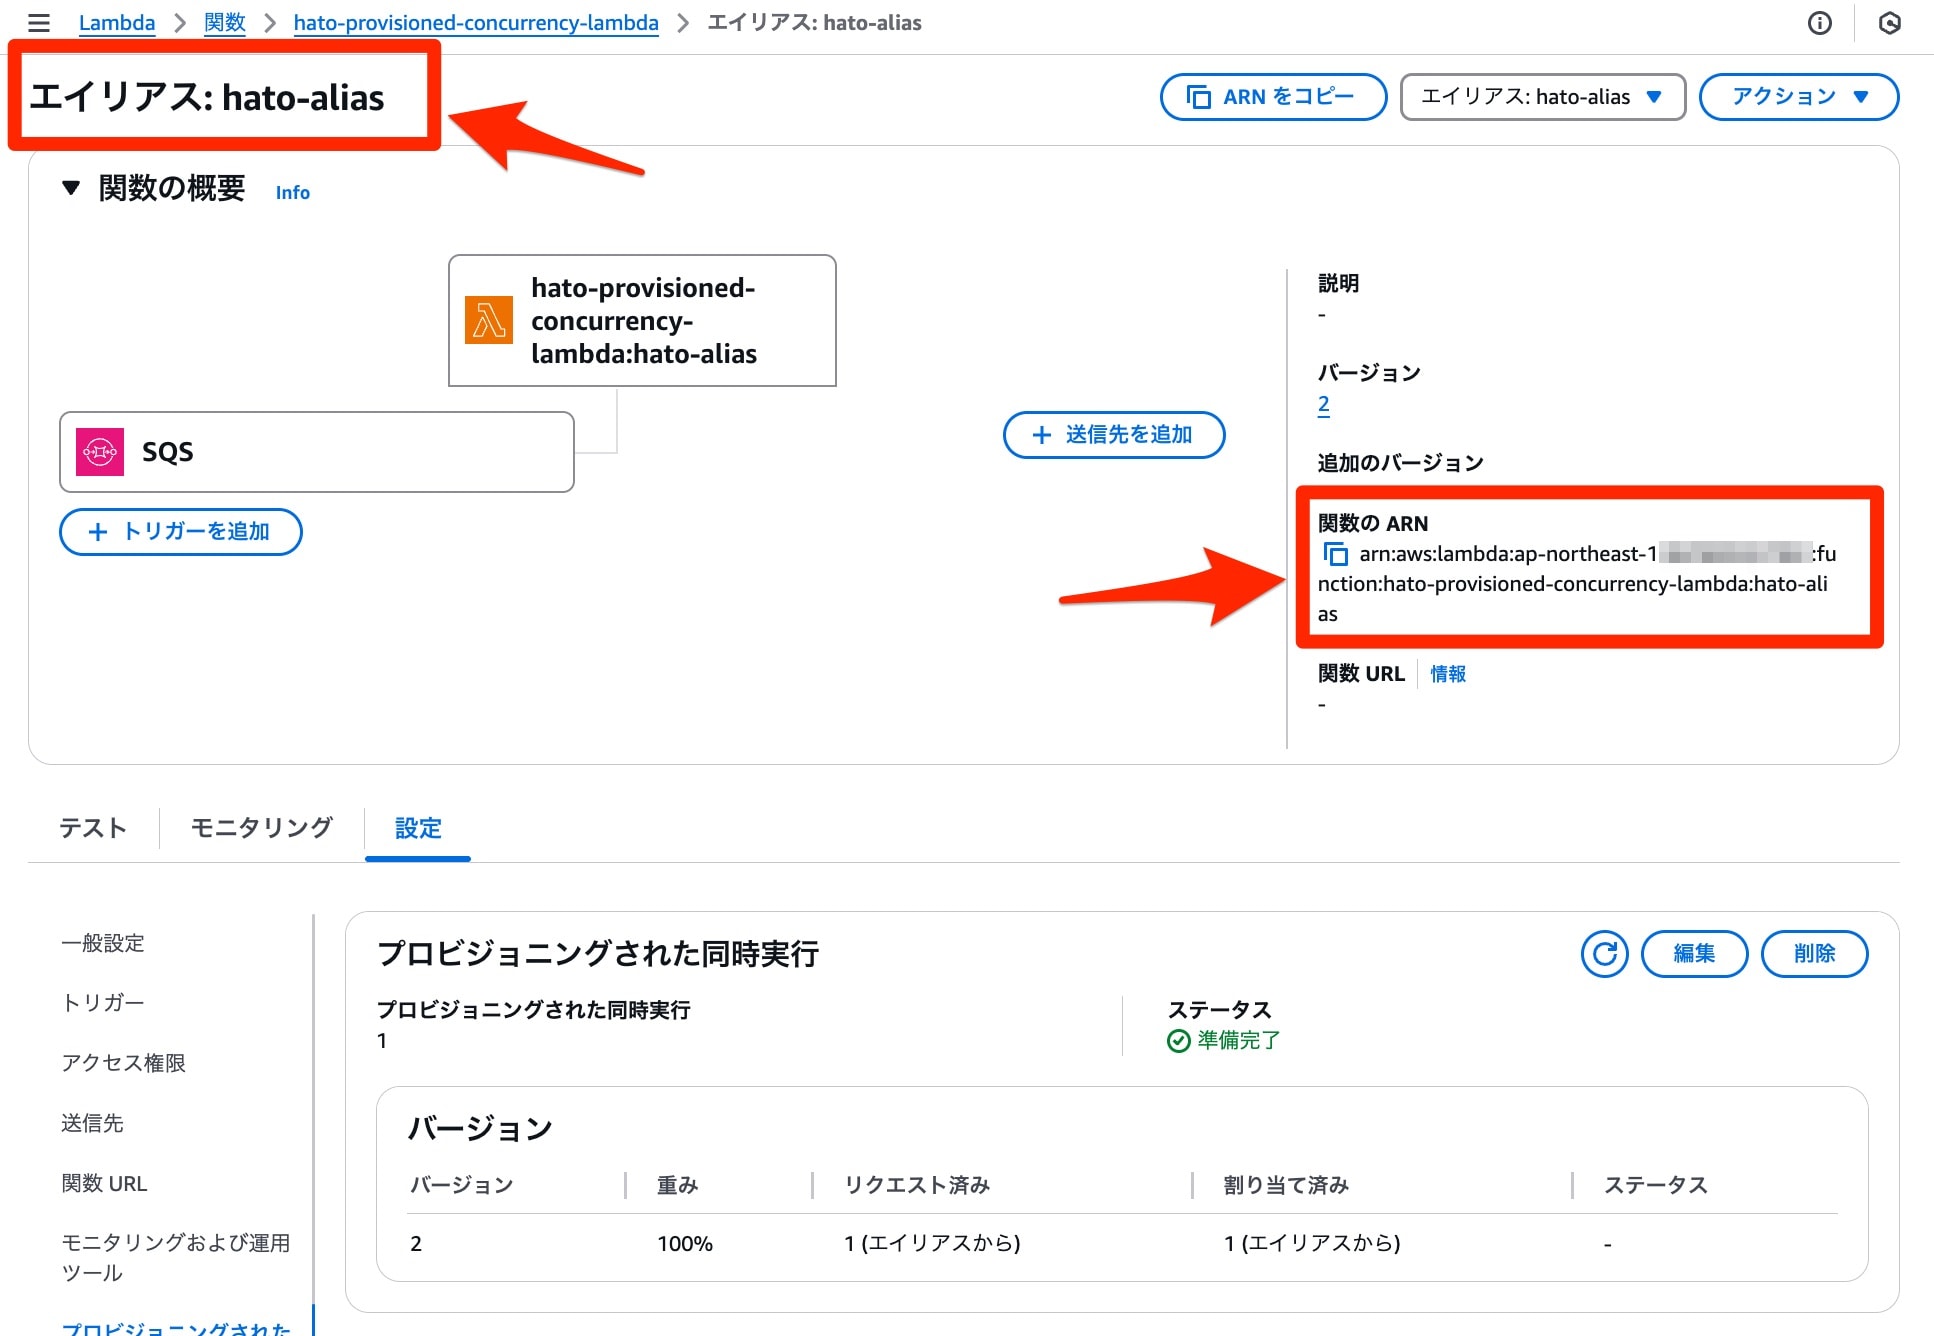Open the Info link next to 関数の概要

pos(293,192)
